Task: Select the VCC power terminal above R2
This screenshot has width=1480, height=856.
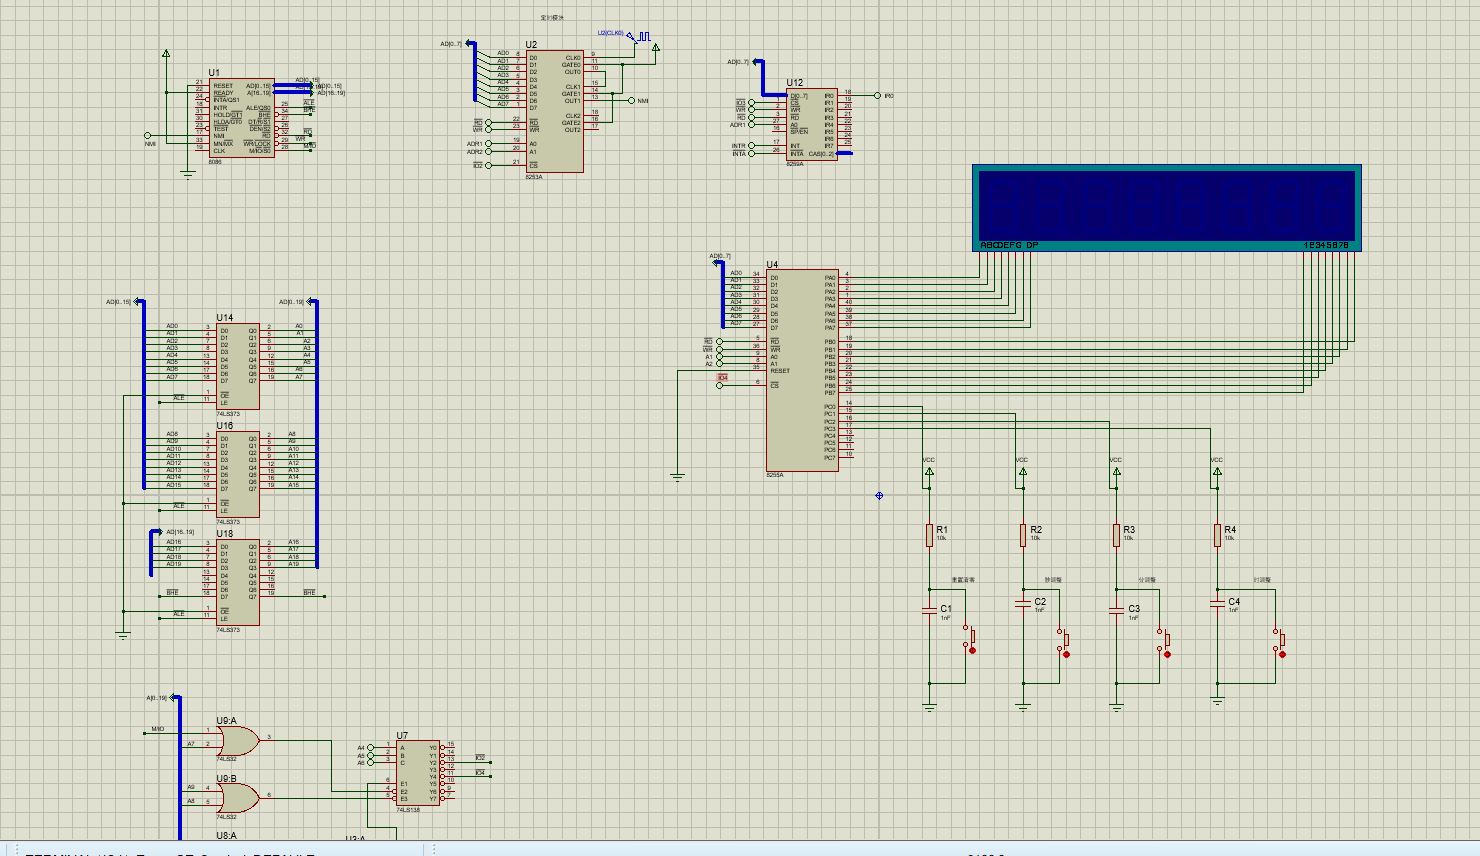Action: [x=1023, y=470]
